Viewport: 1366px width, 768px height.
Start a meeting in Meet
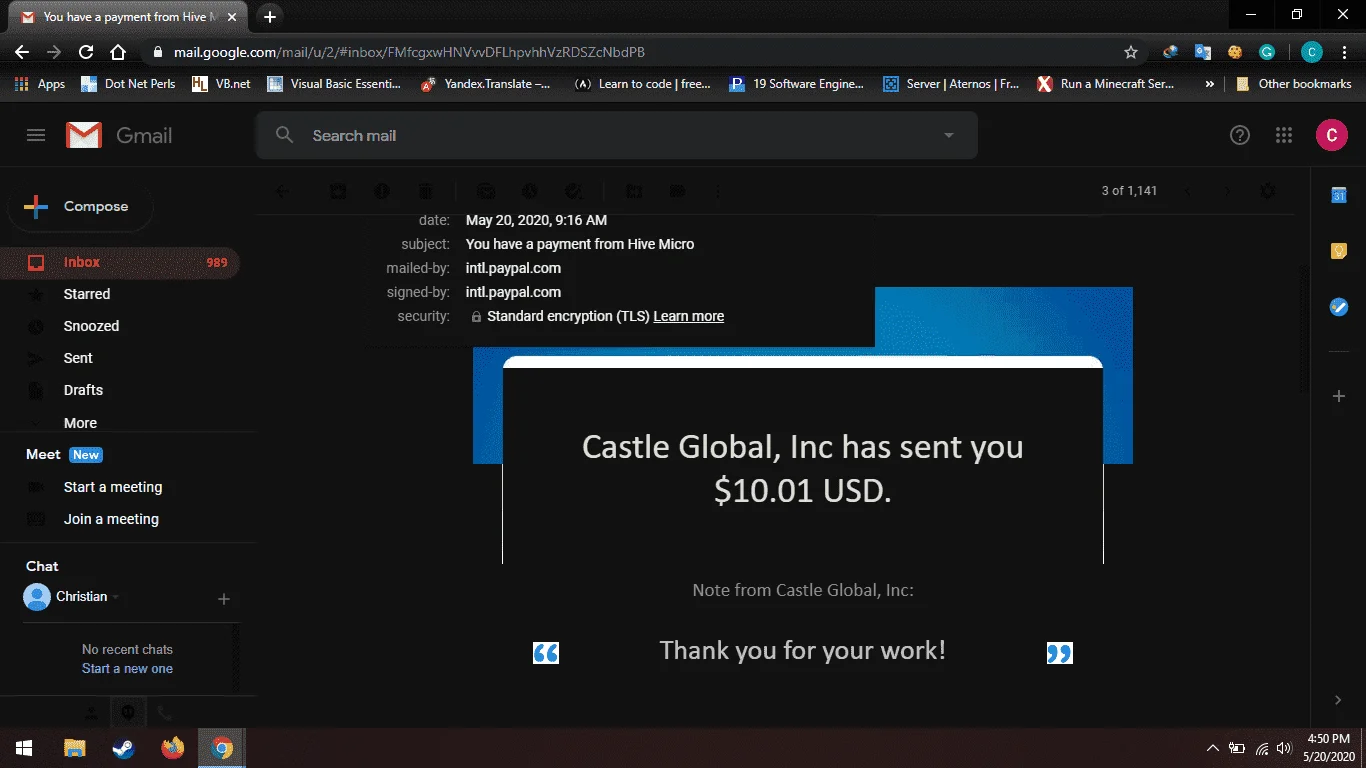[x=113, y=487]
